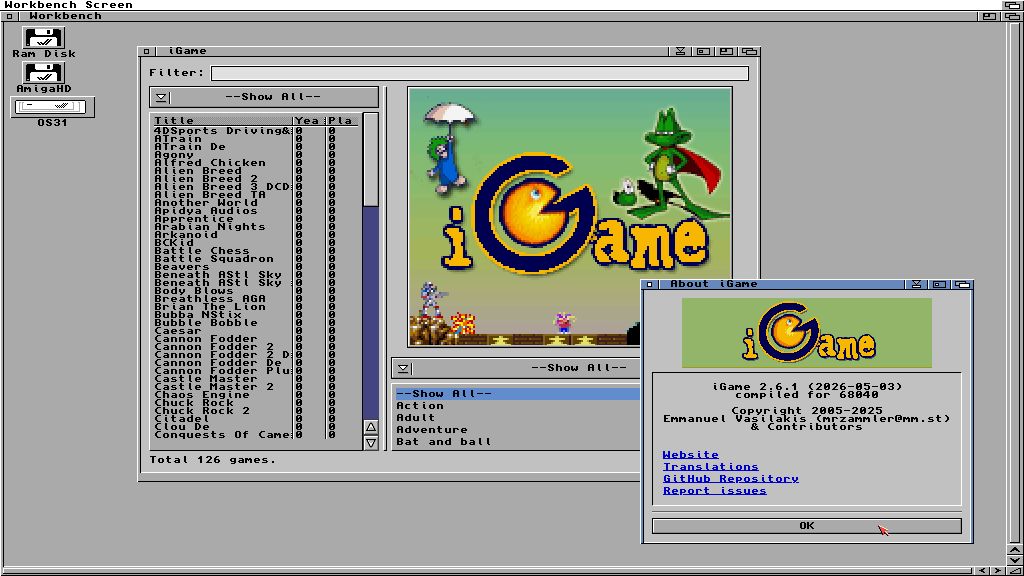Click the Yea column header
Image resolution: width=1024 pixels, height=576 pixels.
(308, 121)
